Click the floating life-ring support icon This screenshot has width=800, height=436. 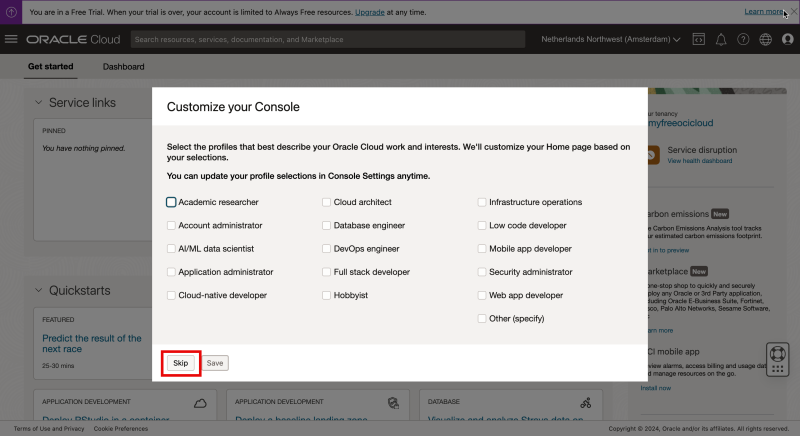tap(778, 355)
